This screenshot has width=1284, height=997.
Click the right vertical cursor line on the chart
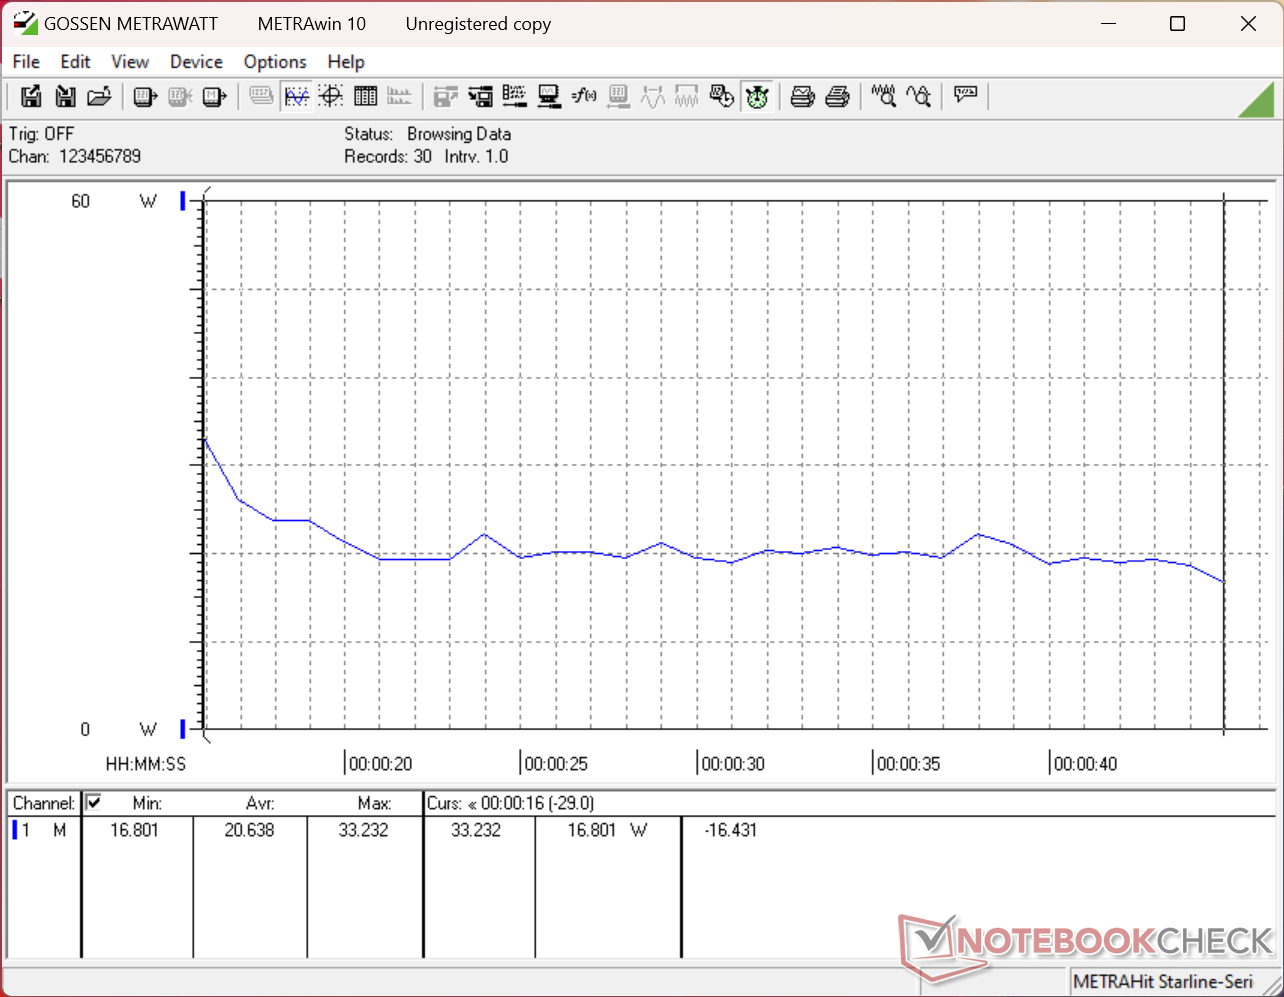(x=1224, y=465)
